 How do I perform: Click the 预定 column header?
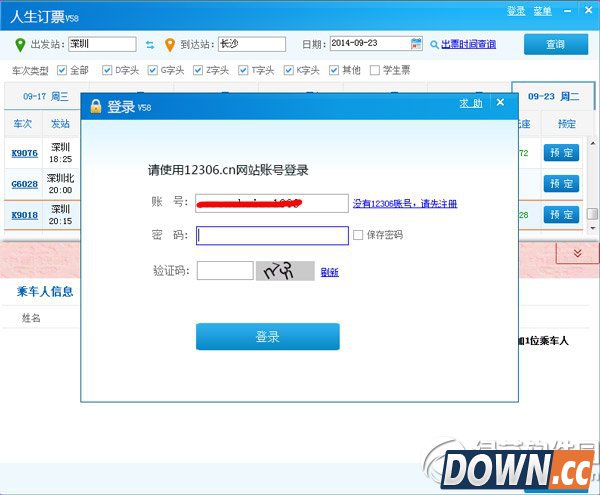tap(567, 124)
